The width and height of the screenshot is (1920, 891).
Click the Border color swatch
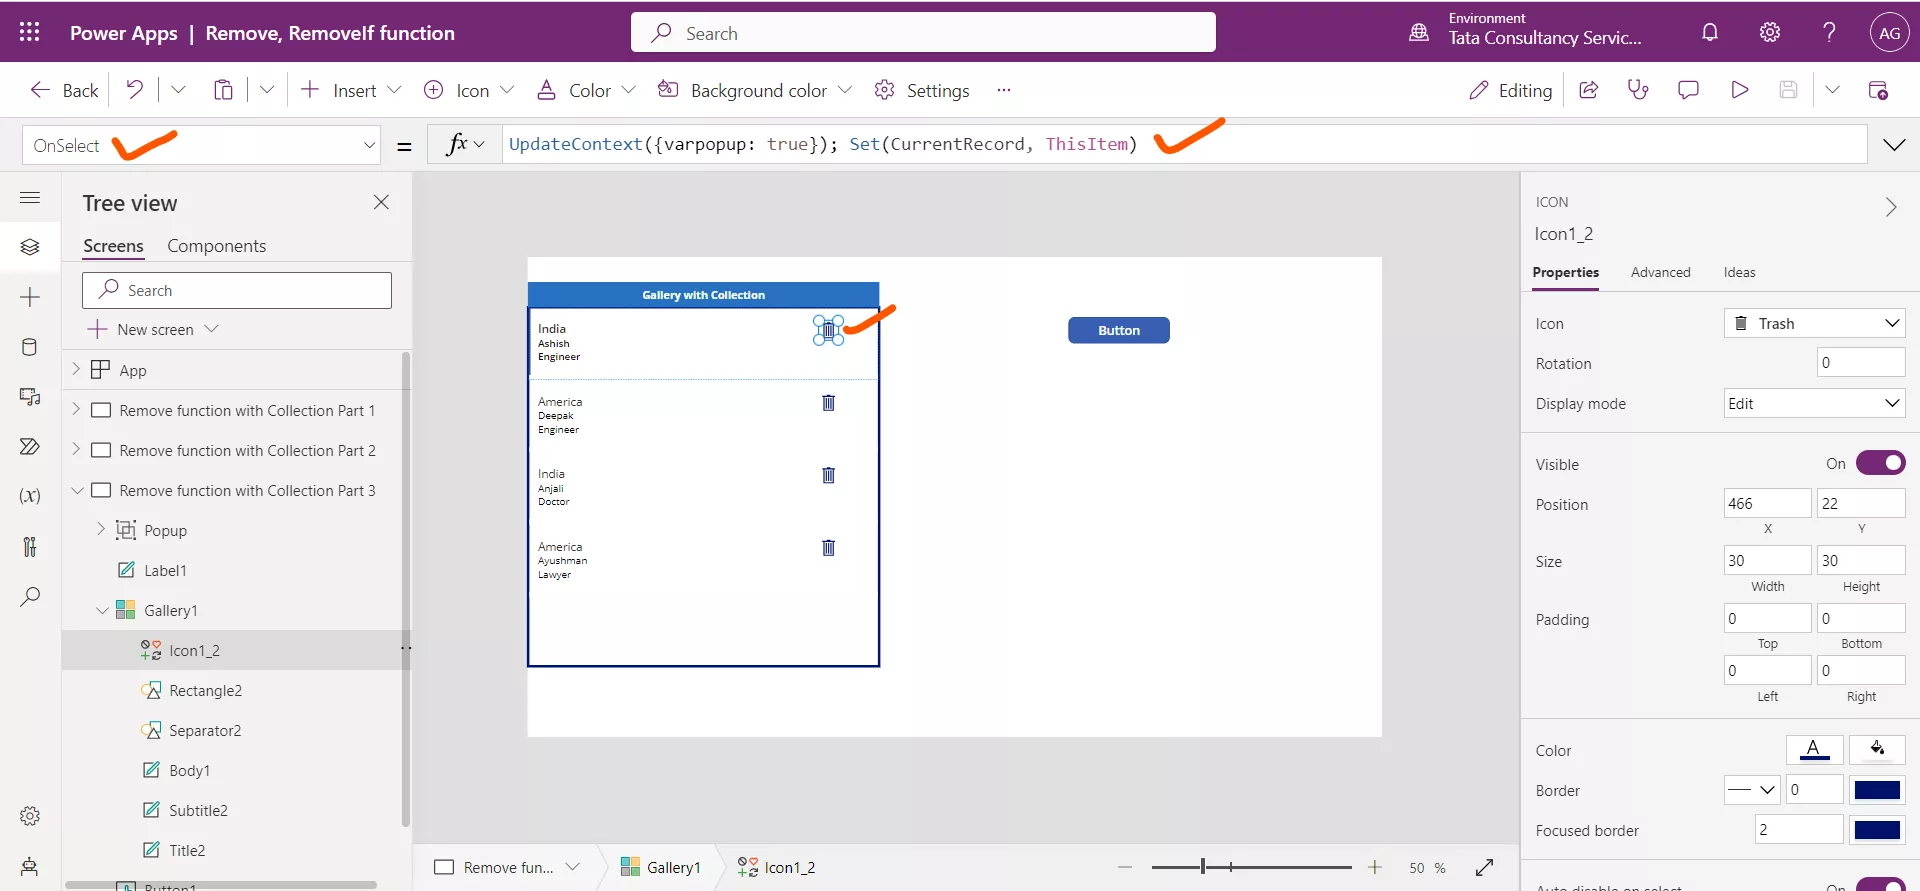click(x=1877, y=790)
